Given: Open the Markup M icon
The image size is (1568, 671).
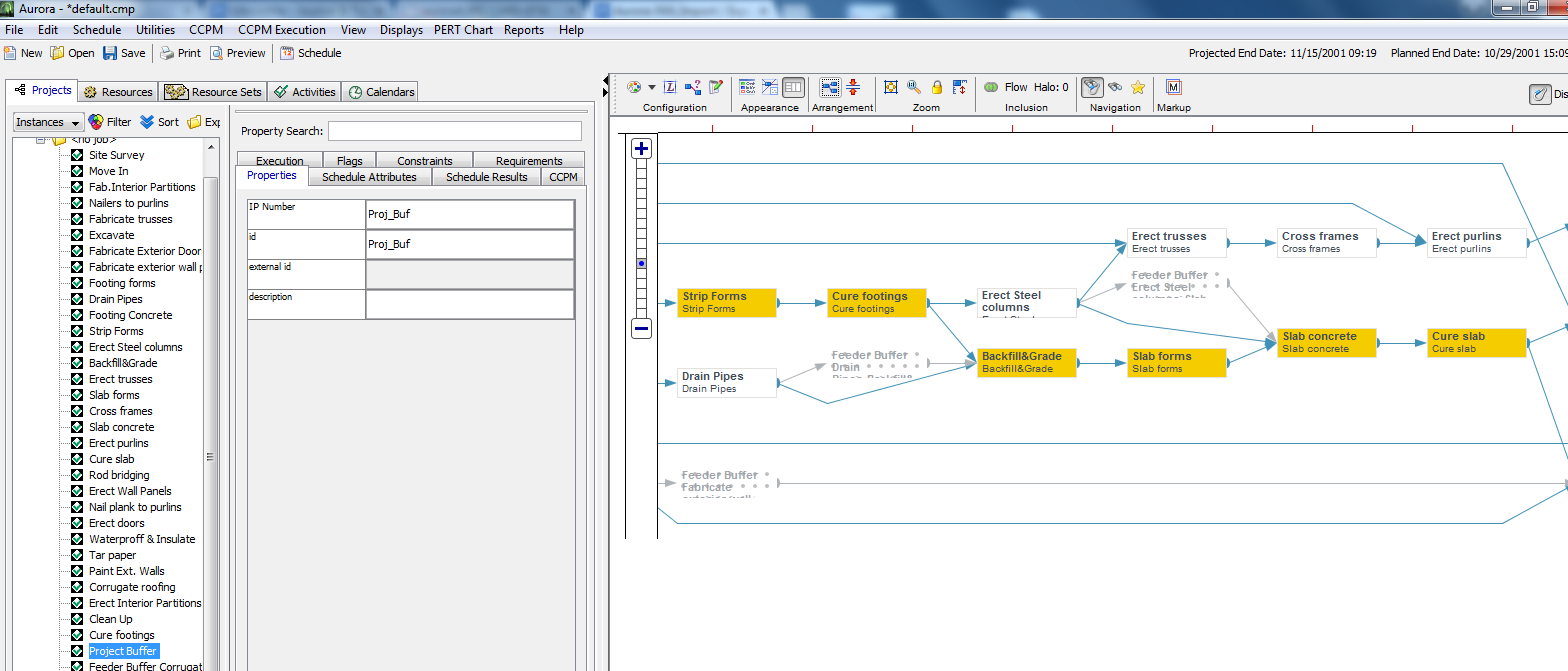Looking at the screenshot, I should point(1173,88).
